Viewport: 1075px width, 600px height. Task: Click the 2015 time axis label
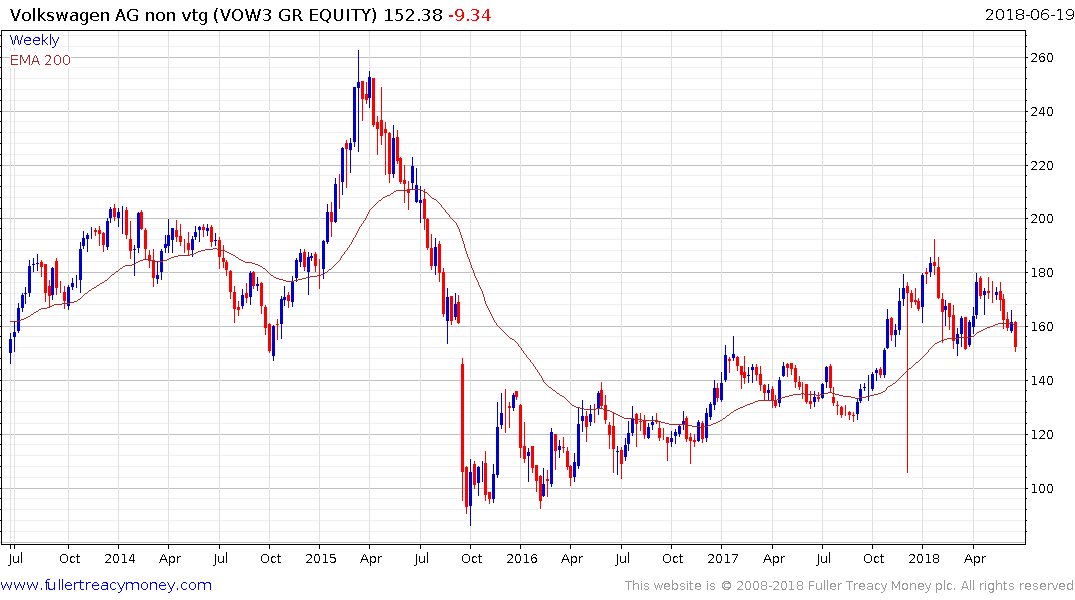pyautogui.click(x=321, y=558)
